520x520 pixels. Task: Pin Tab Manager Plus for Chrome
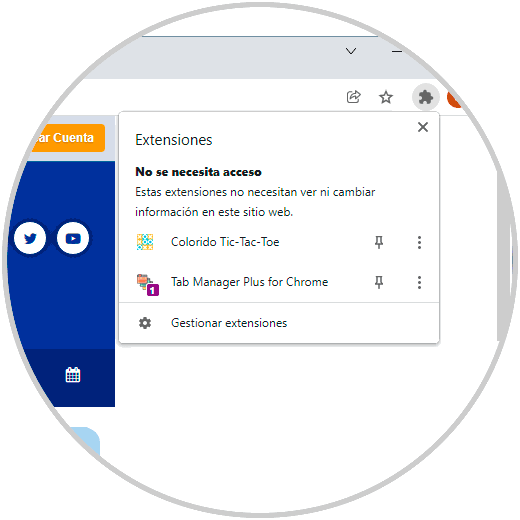point(379,282)
